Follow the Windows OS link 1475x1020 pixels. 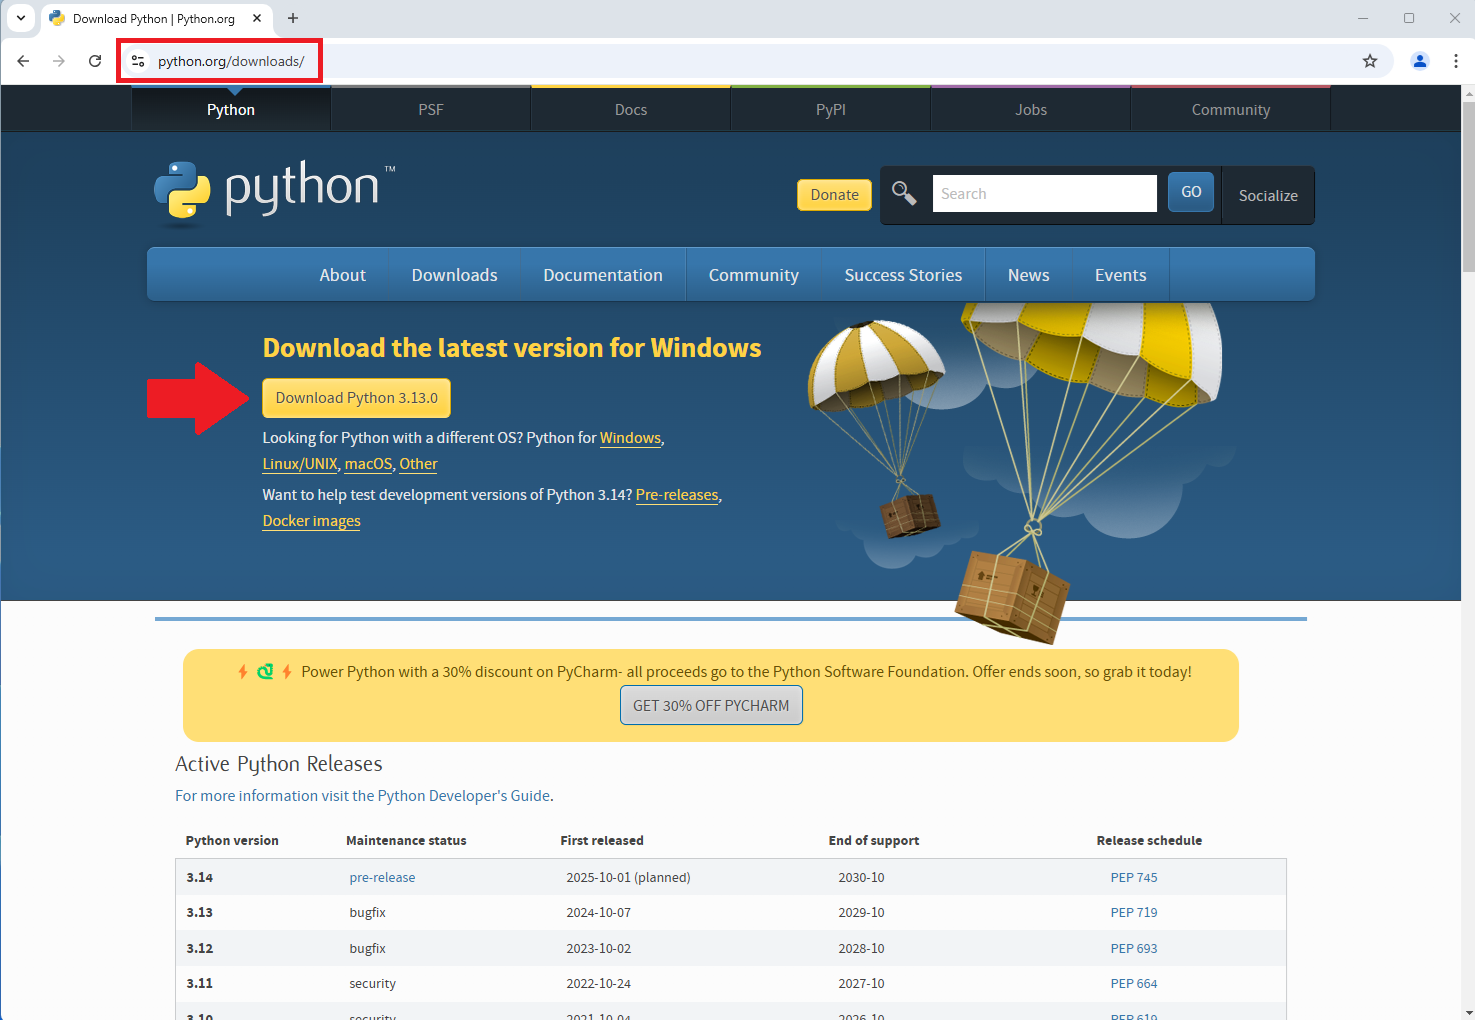630,438
